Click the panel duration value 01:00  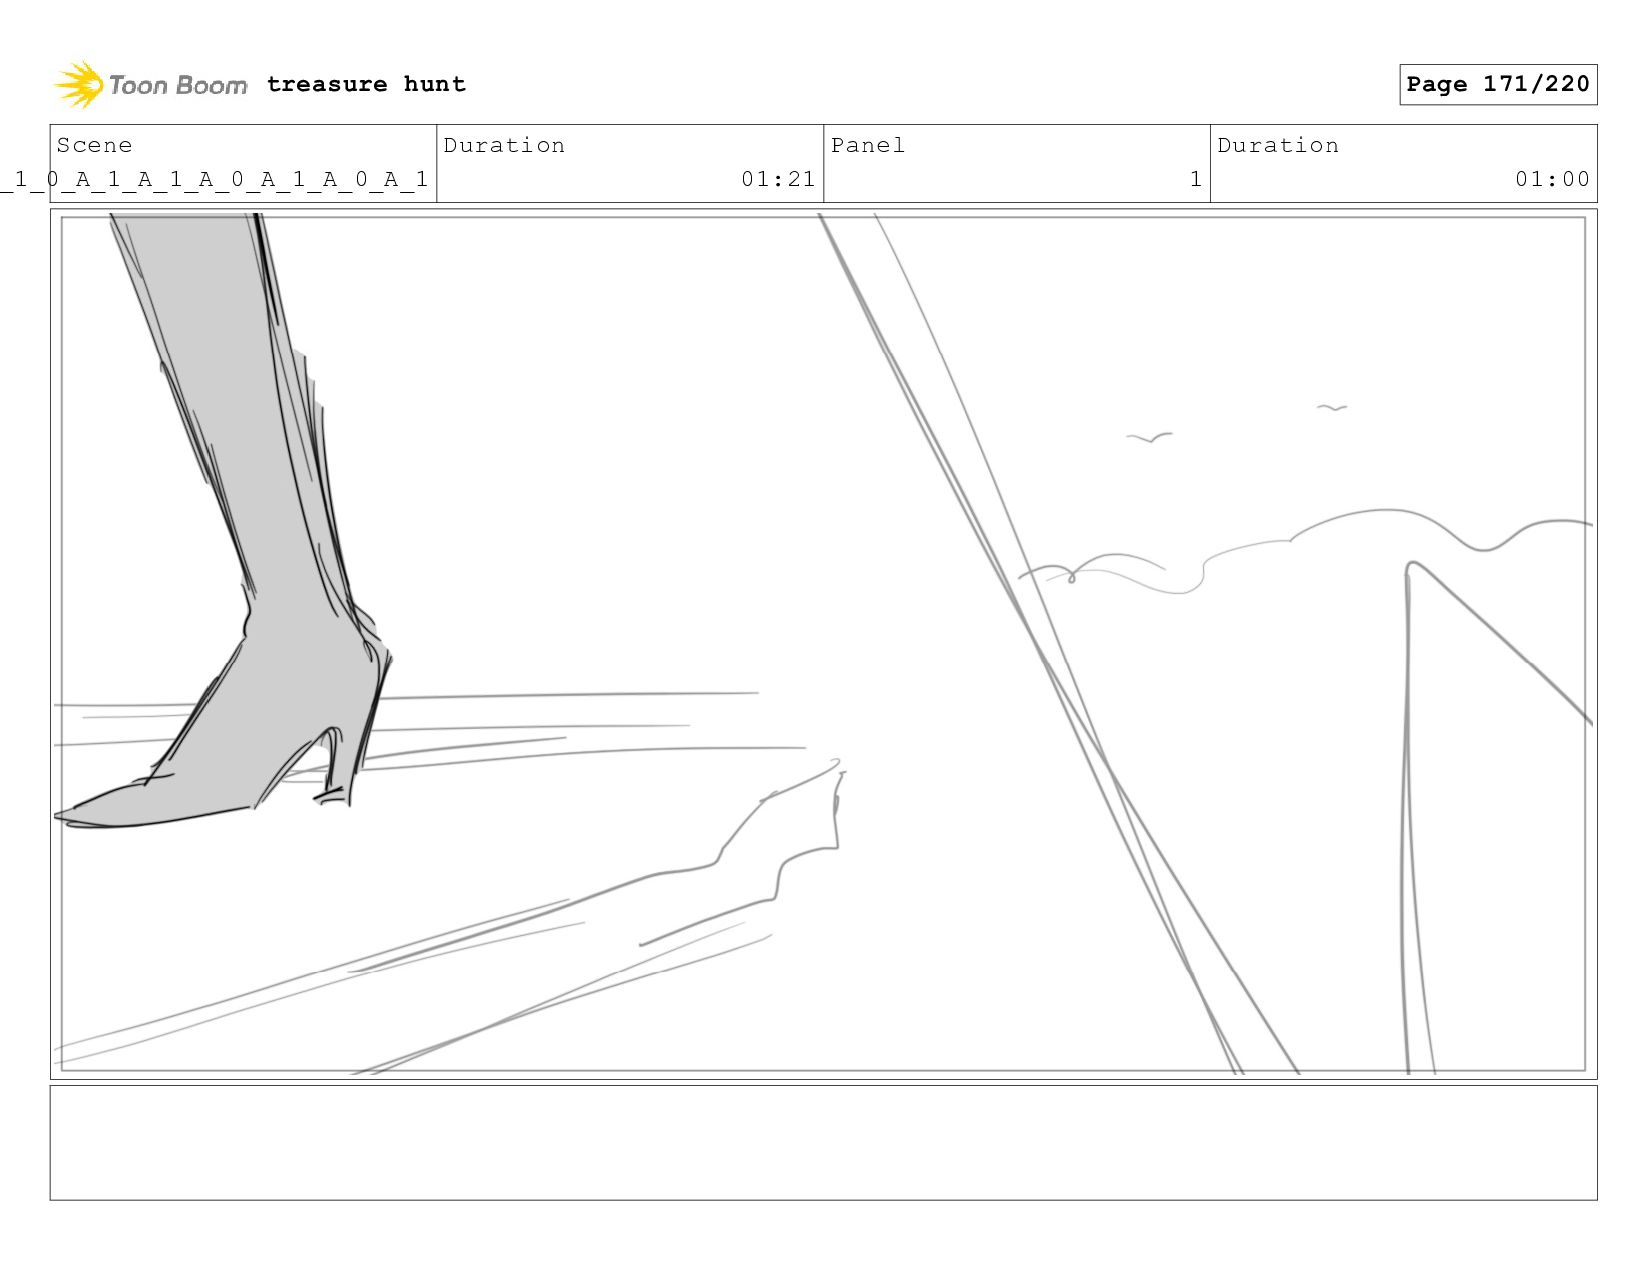click(1551, 179)
